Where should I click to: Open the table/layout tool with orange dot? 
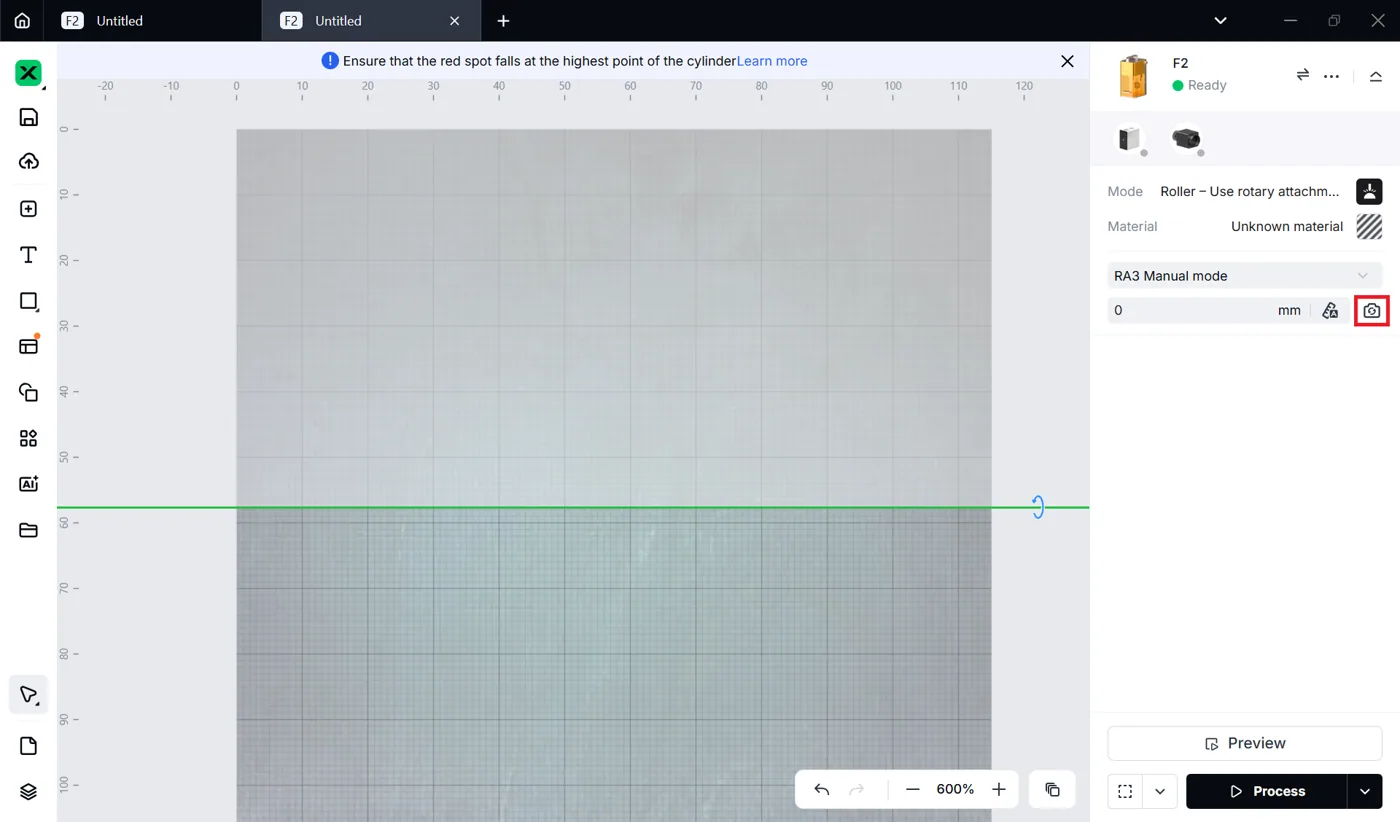(x=29, y=346)
